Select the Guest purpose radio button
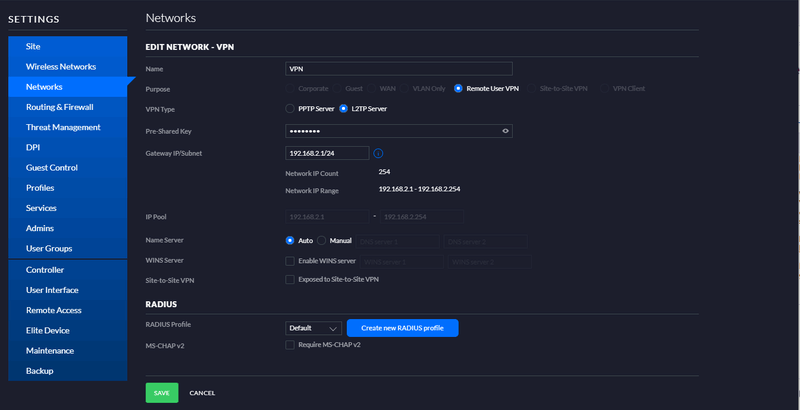The height and width of the screenshot is (410, 800). pos(337,88)
